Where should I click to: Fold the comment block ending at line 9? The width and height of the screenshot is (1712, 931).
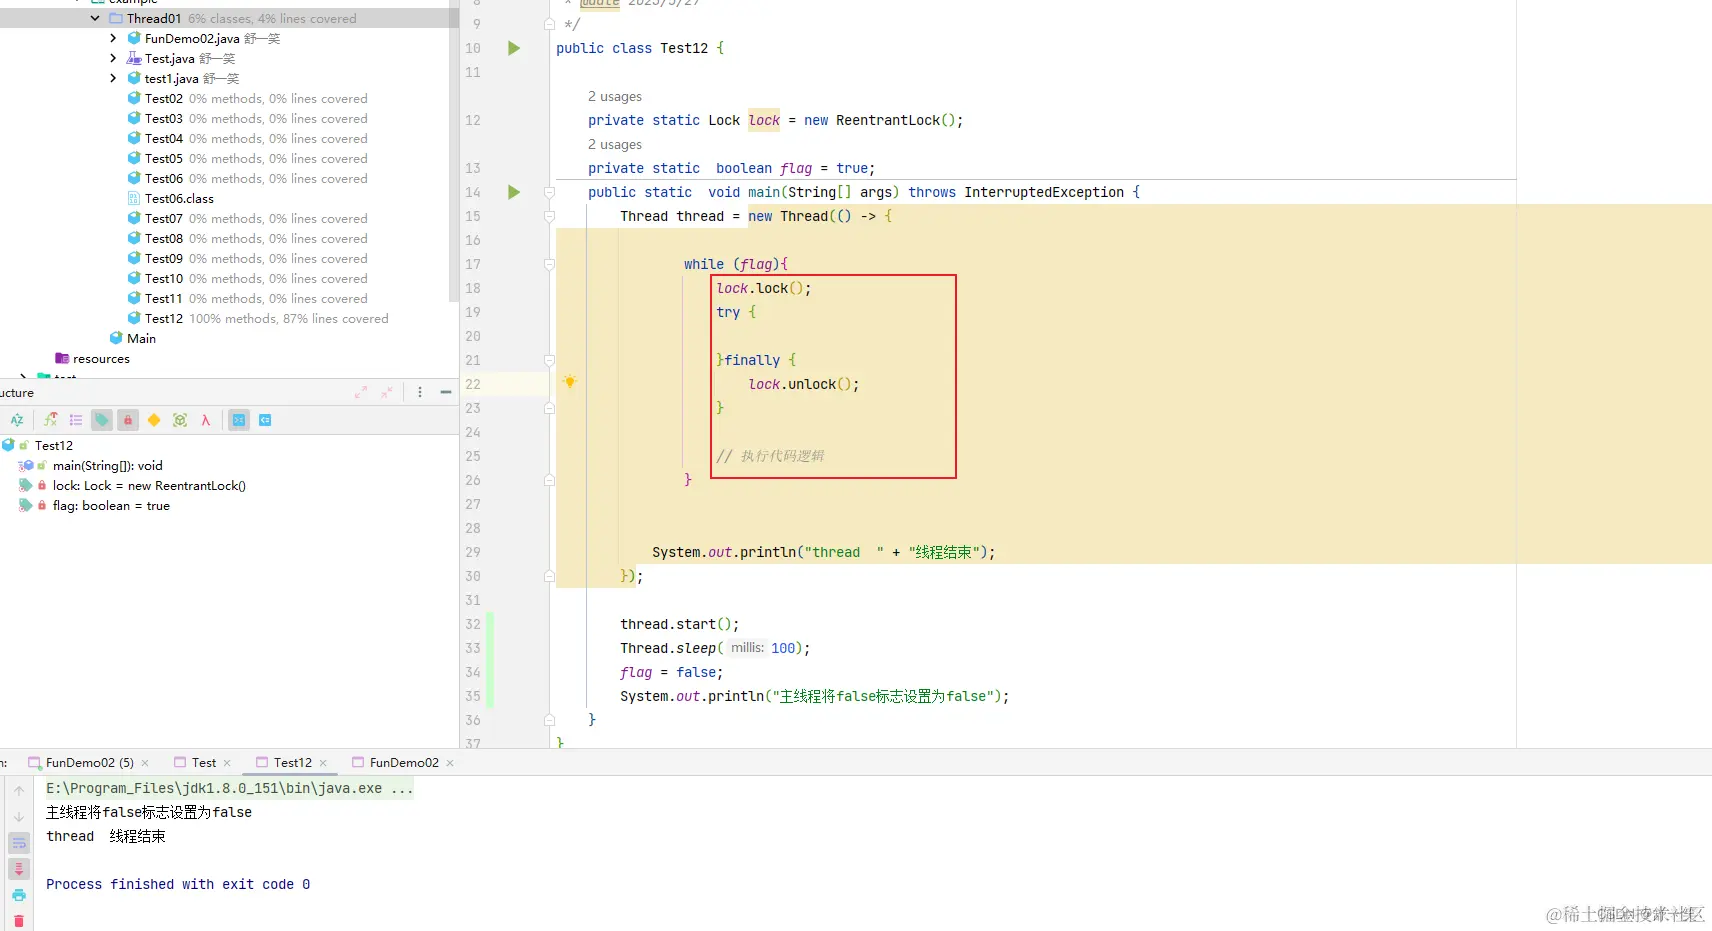(549, 24)
